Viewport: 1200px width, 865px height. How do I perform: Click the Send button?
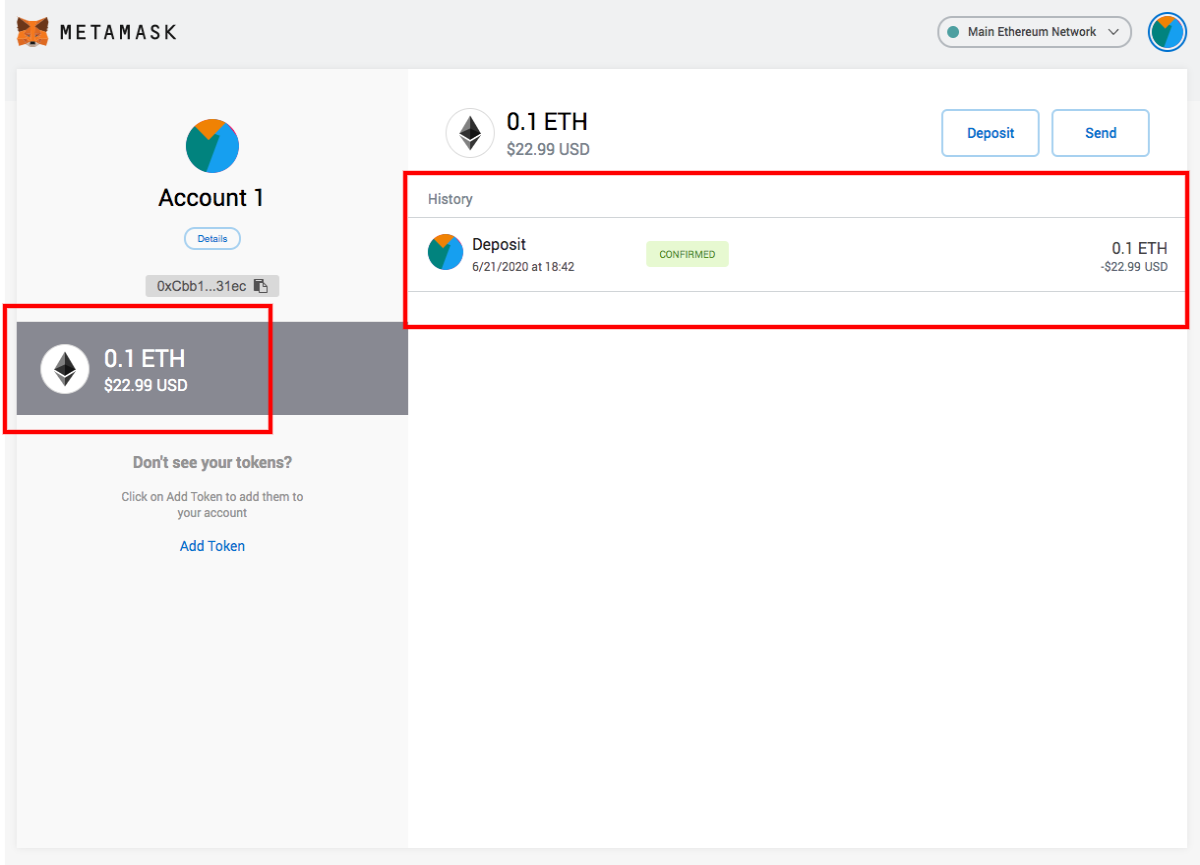point(1101,133)
